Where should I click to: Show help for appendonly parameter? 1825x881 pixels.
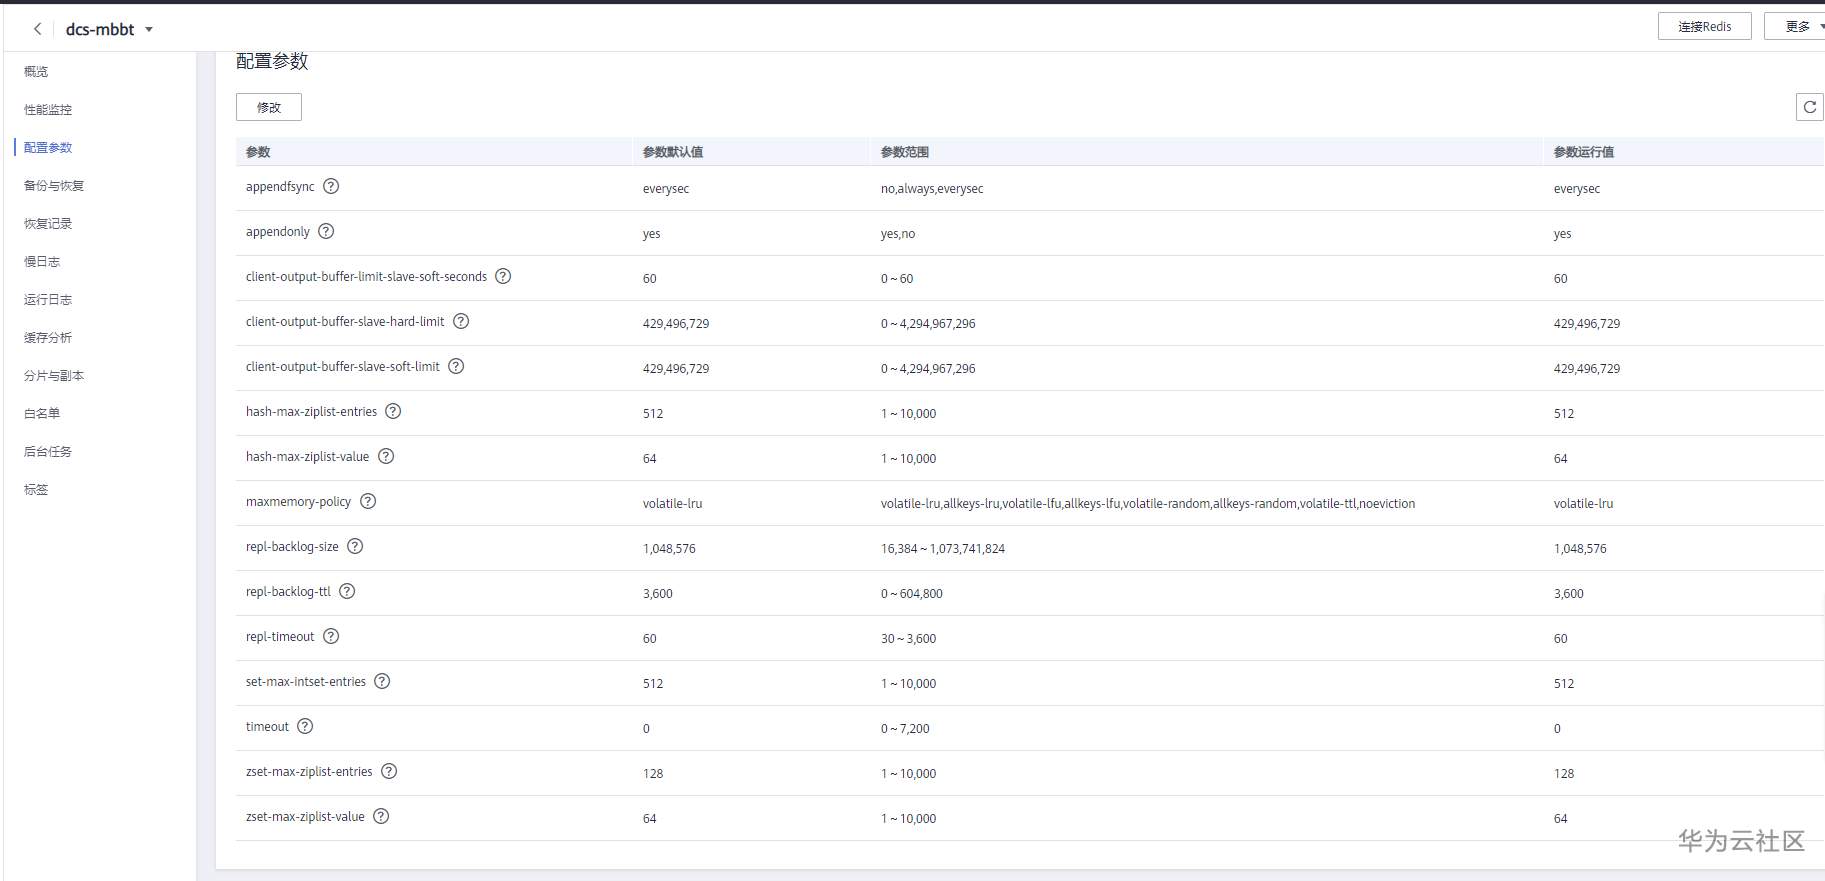coord(326,231)
